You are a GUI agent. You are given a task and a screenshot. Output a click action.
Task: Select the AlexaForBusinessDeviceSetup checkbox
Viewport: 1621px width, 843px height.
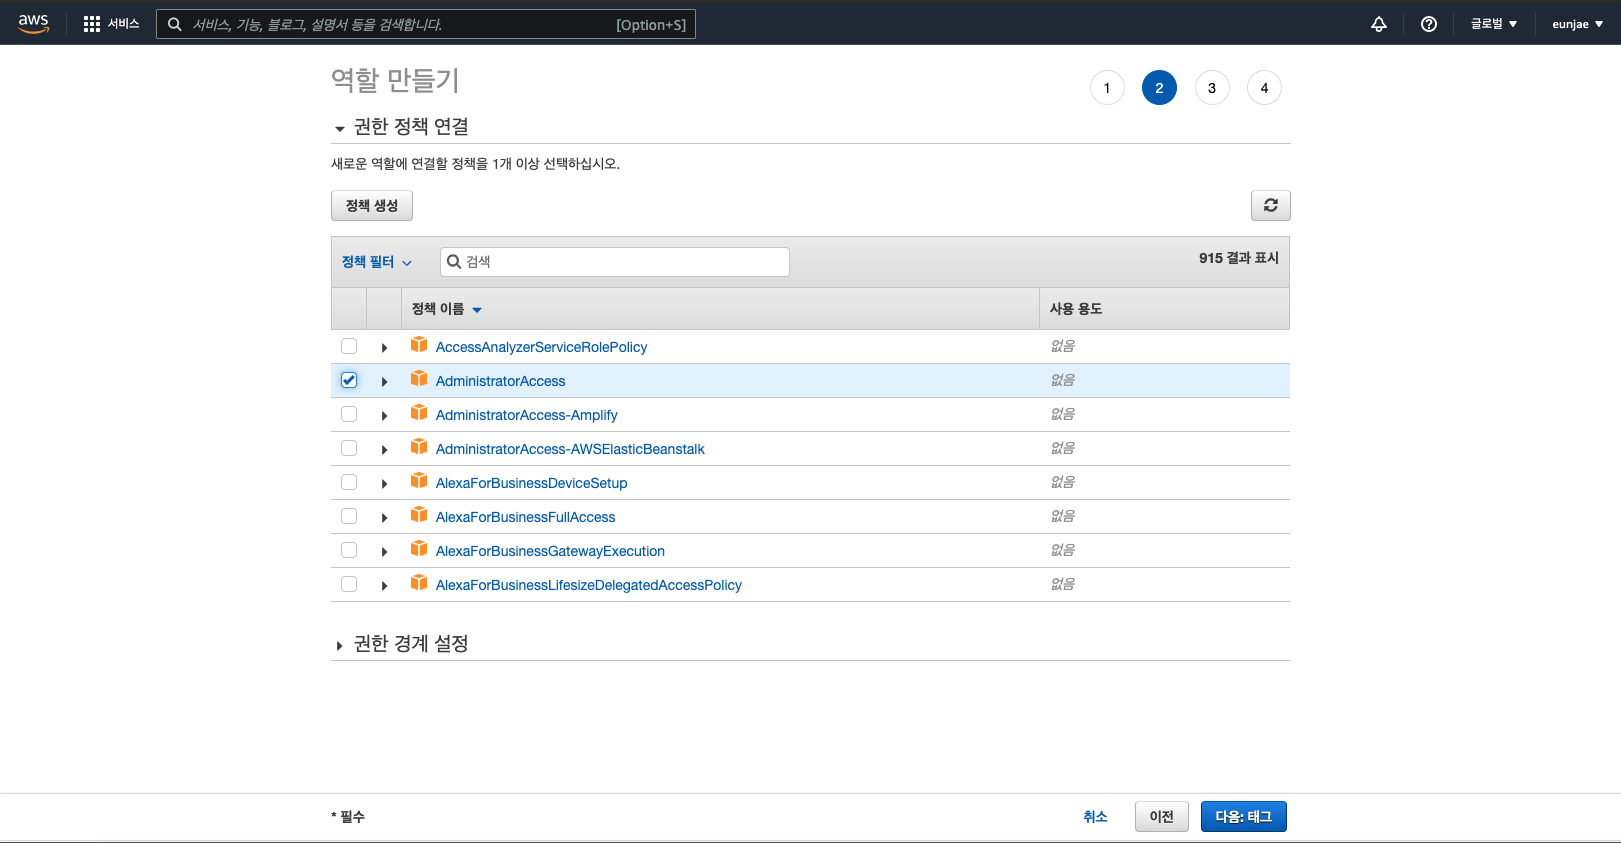[349, 482]
